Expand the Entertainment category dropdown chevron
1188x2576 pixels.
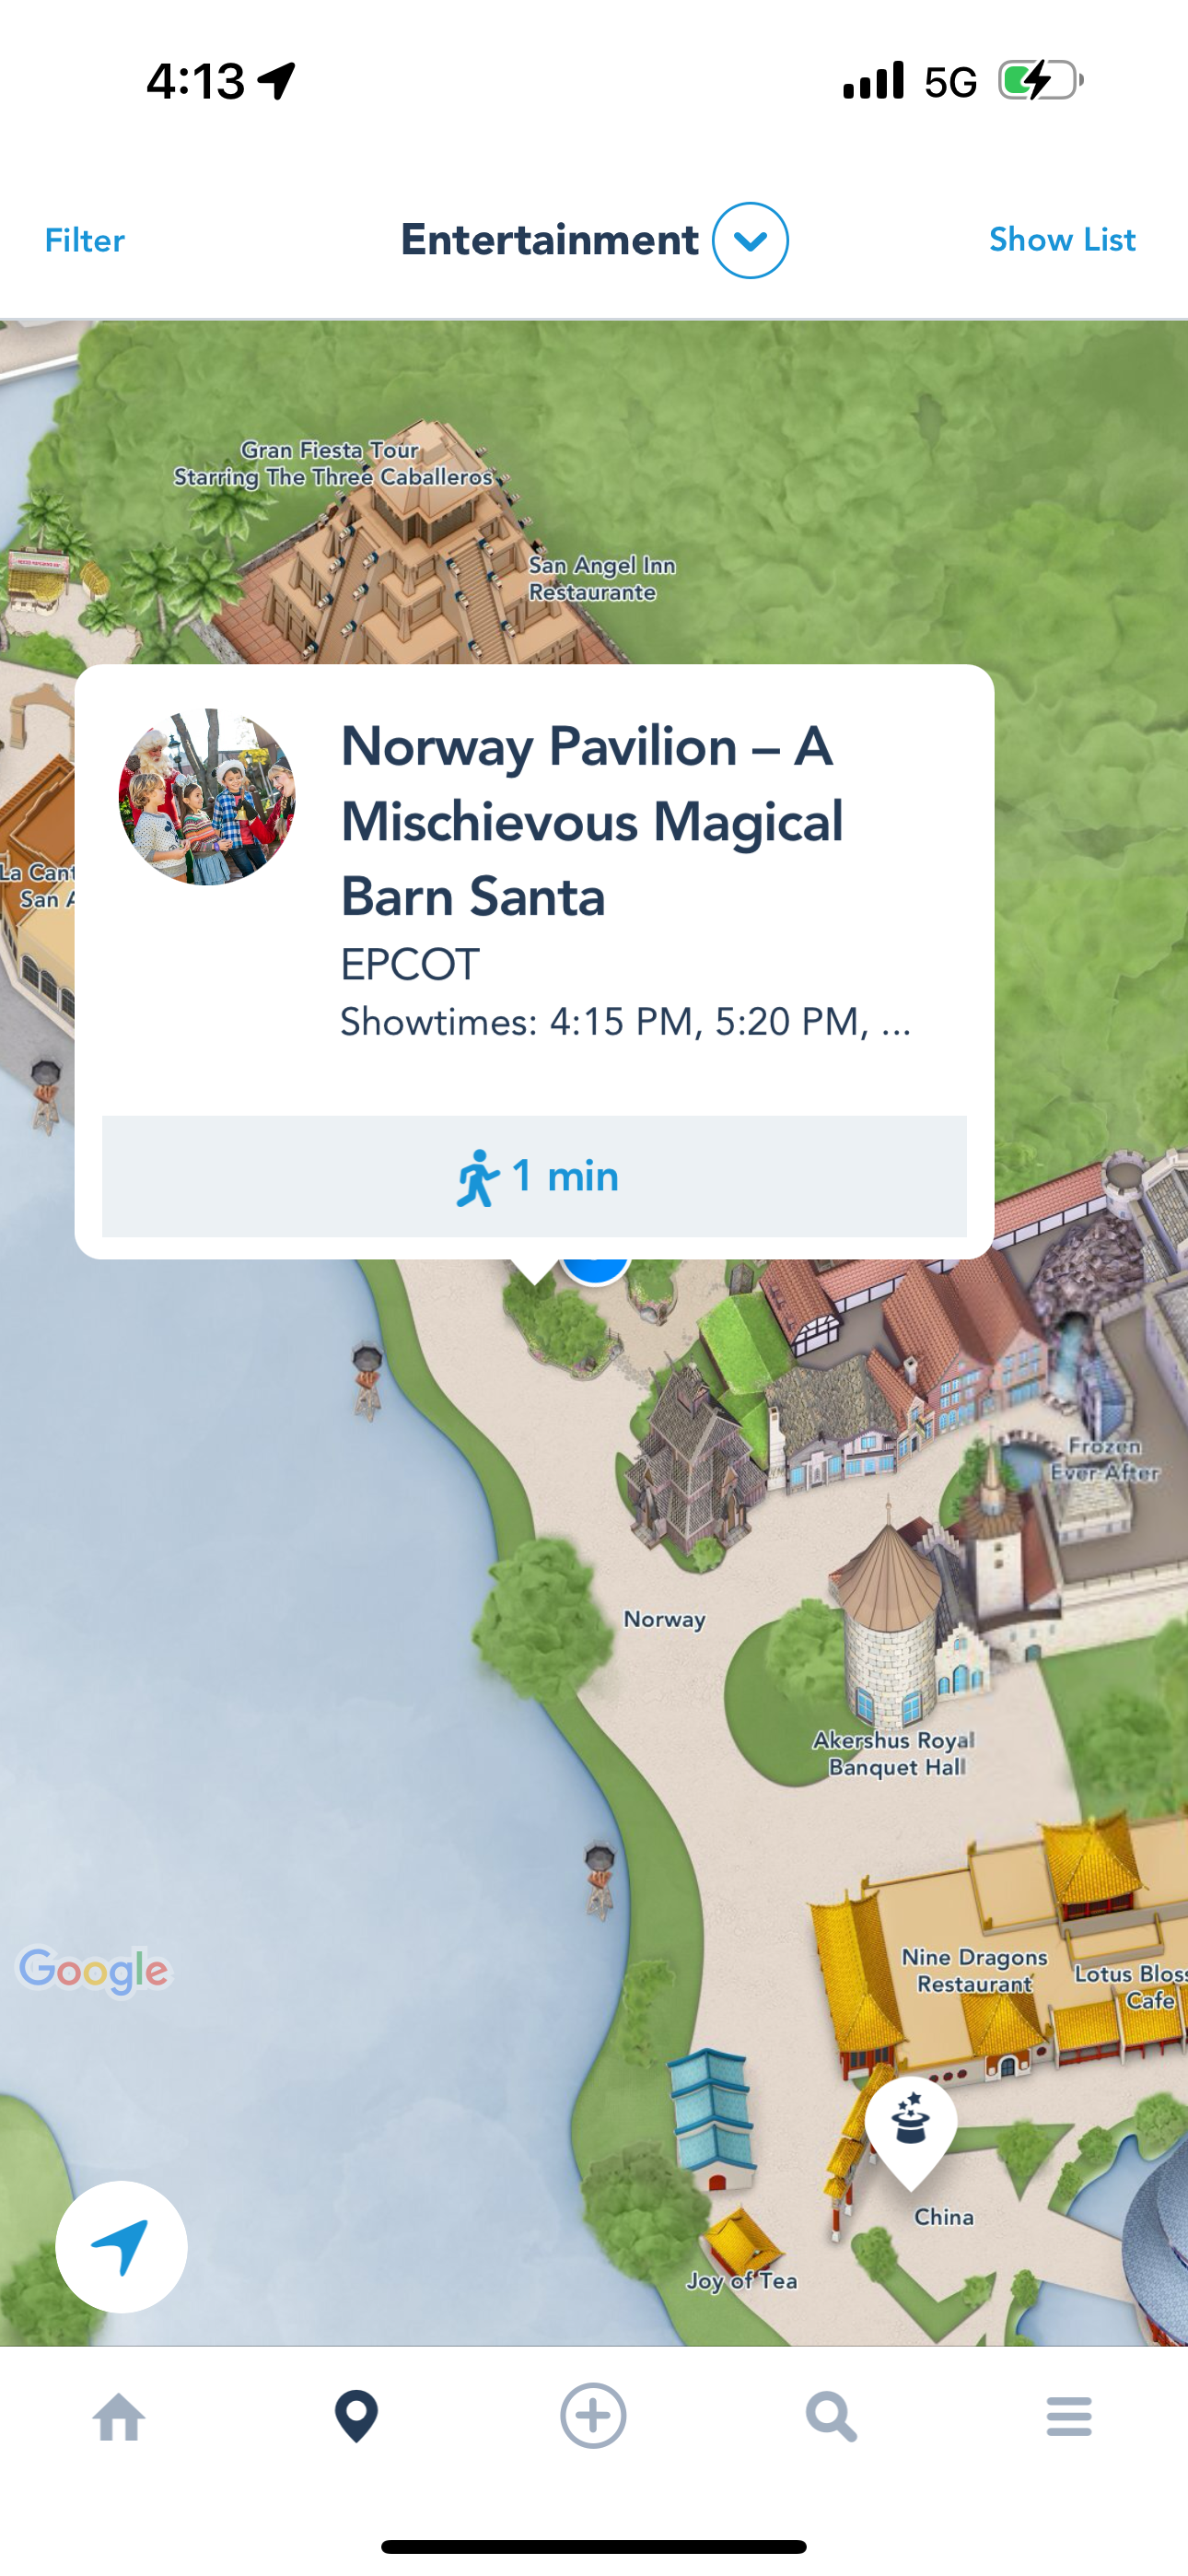point(750,240)
